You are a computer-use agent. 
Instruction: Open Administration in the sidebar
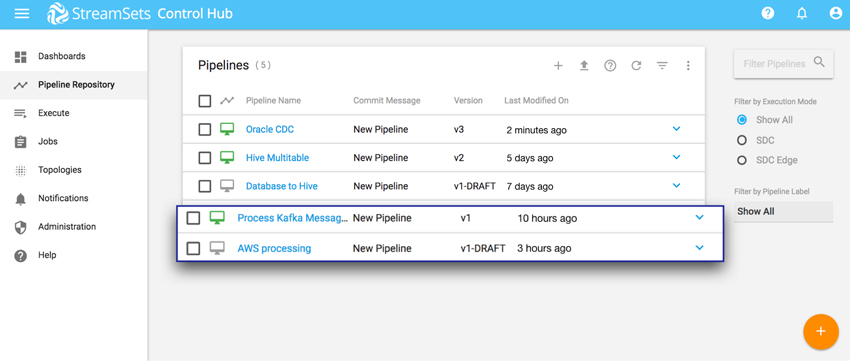(x=74, y=227)
